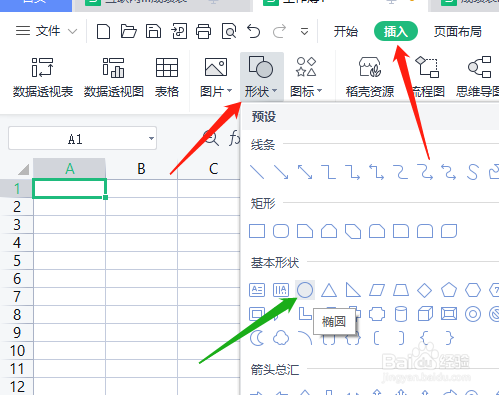The height and width of the screenshot is (395, 499).
Task: Expand the quick access toolbar dropdown
Action: 304,32
